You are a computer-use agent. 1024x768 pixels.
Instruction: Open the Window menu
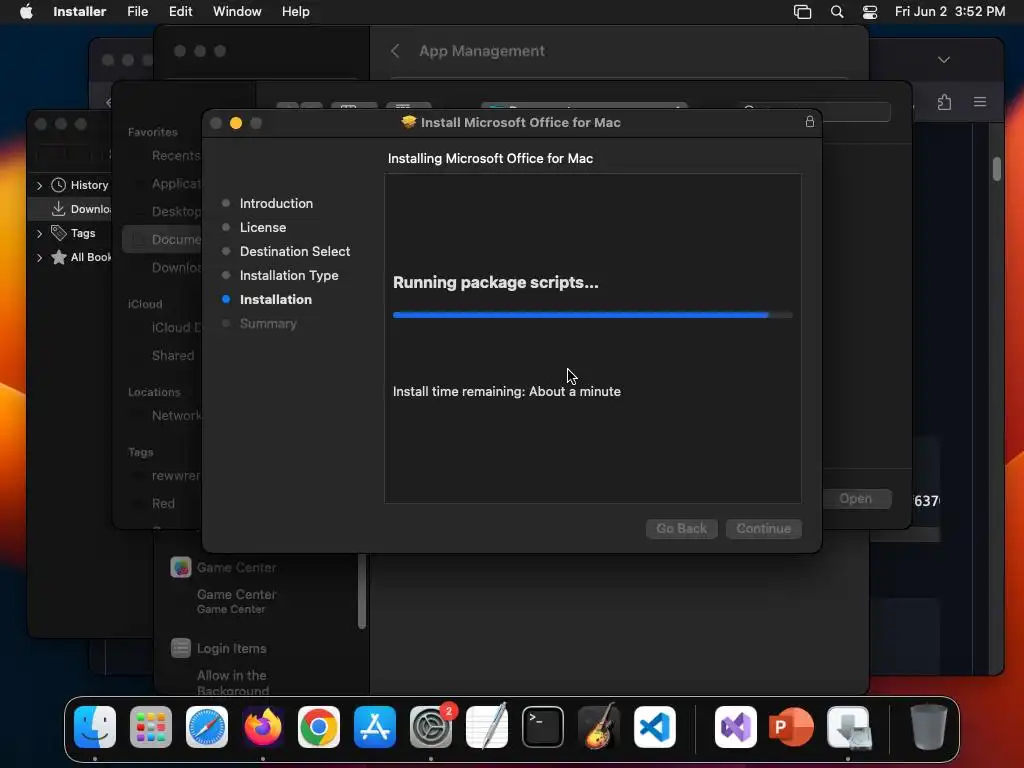tap(237, 11)
